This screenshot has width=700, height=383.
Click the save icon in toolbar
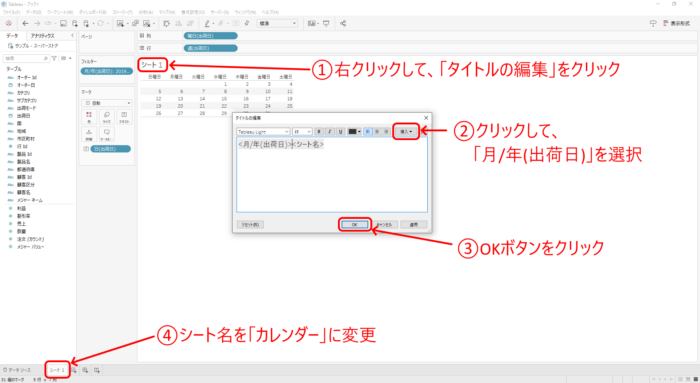[x=63, y=23]
